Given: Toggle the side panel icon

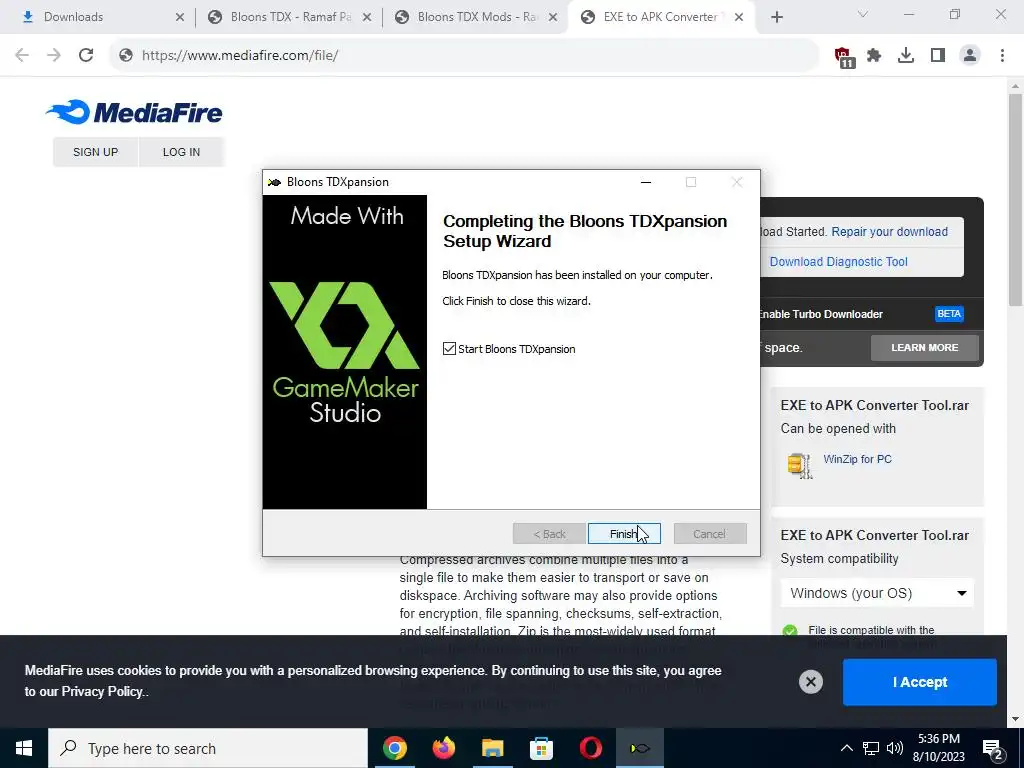Looking at the screenshot, I should click(938, 56).
